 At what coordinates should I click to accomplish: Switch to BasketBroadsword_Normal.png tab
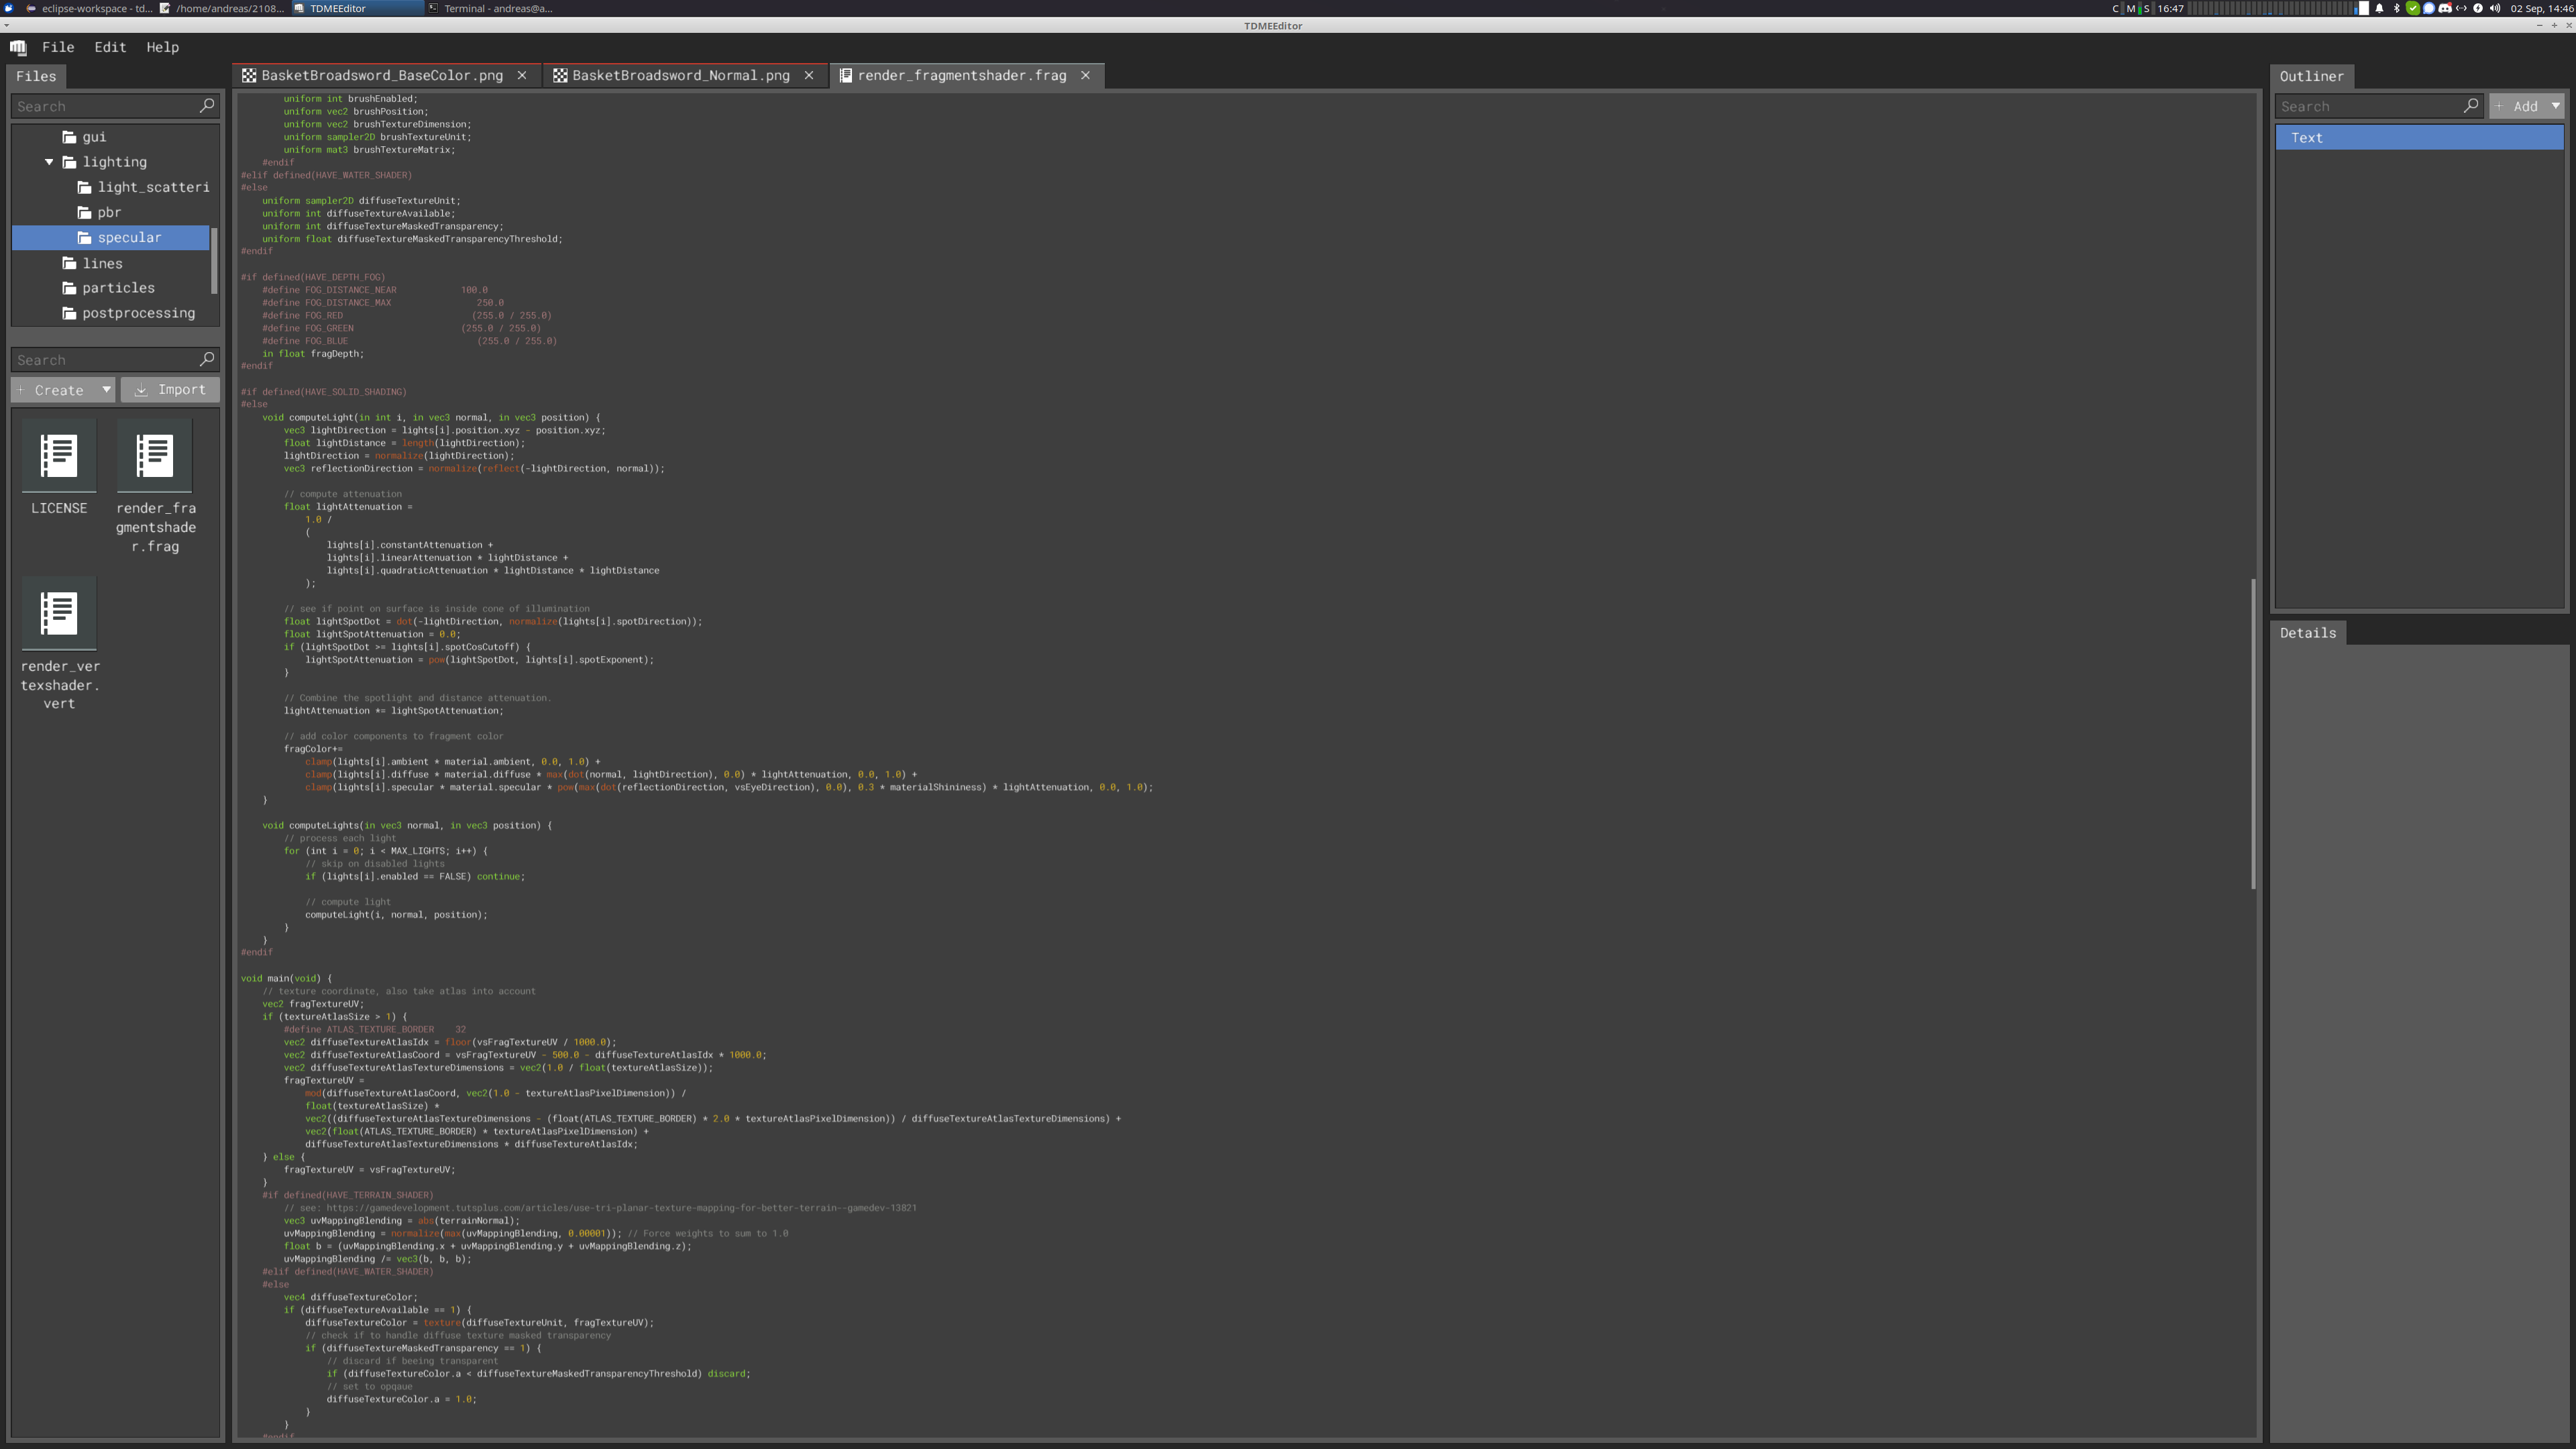point(680,76)
